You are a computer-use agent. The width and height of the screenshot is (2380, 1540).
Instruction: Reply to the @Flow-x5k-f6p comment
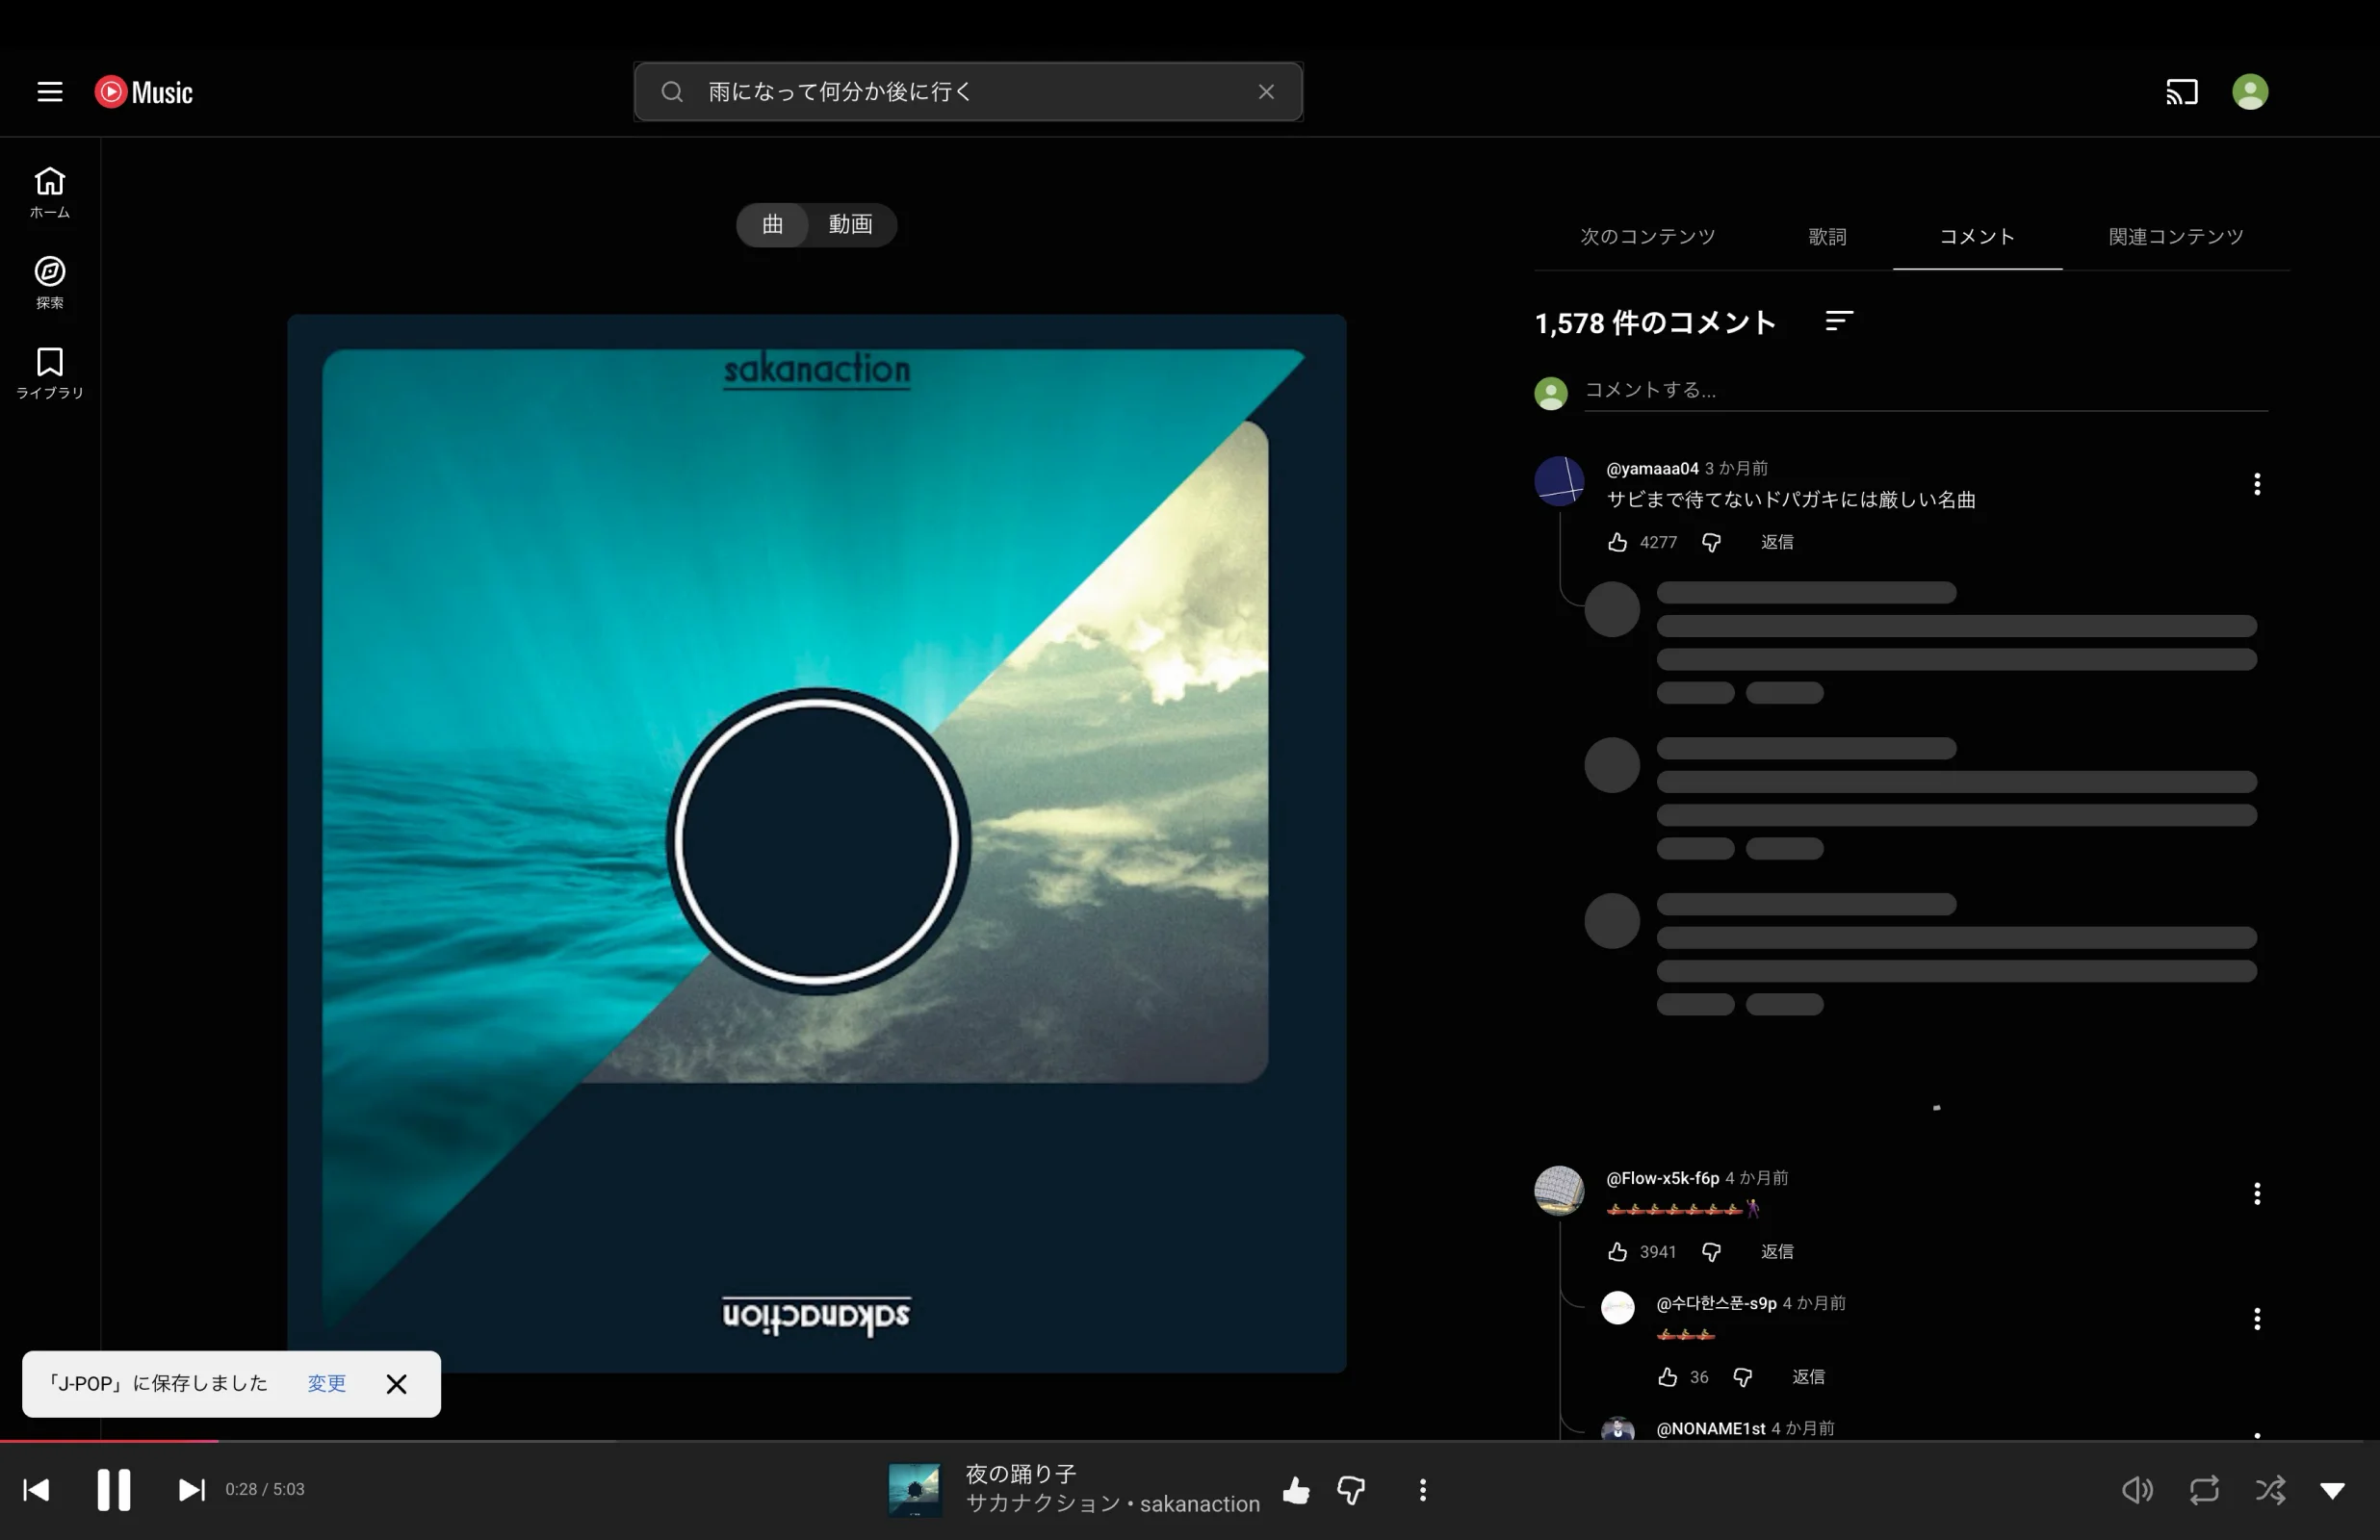pos(1777,1253)
